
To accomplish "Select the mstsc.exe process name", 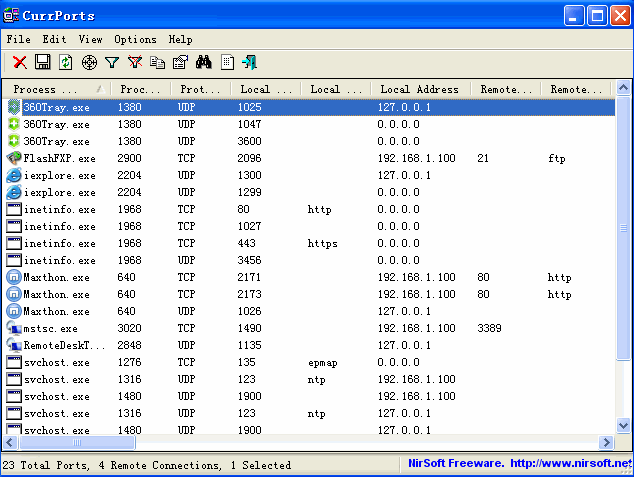I will coord(51,328).
